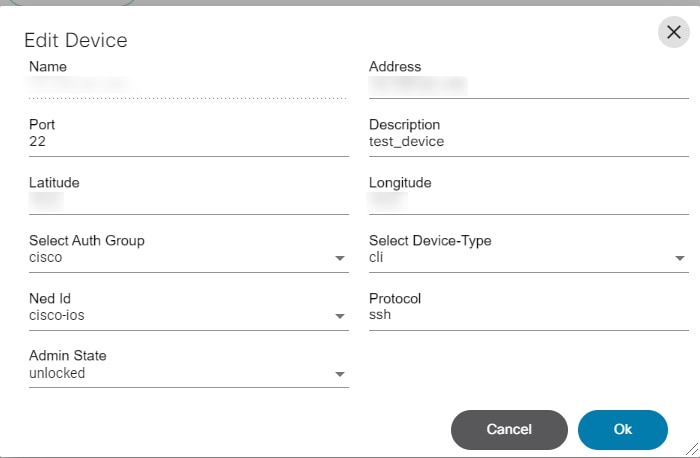Click the 'cisco' Auth Group value
This screenshot has height=458, width=700.
pyautogui.click(x=46, y=258)
